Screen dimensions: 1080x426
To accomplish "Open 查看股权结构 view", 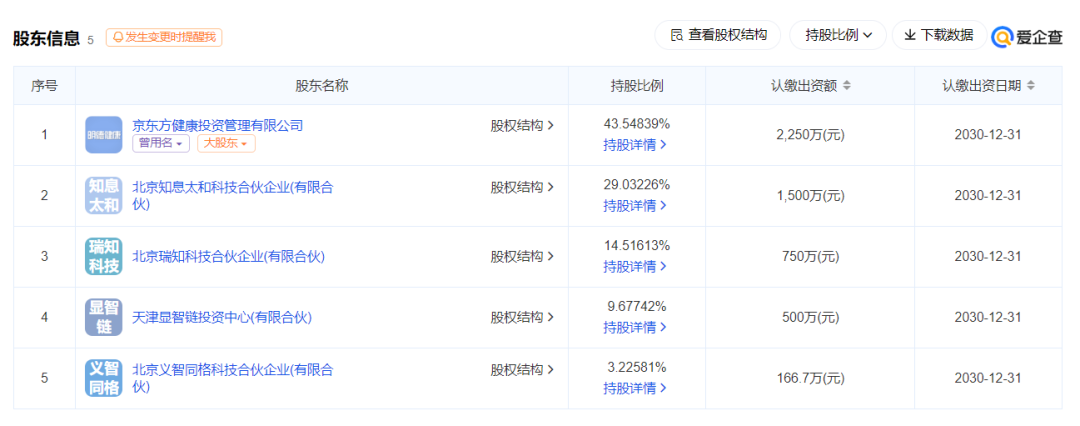I will [x=718, y=35].
